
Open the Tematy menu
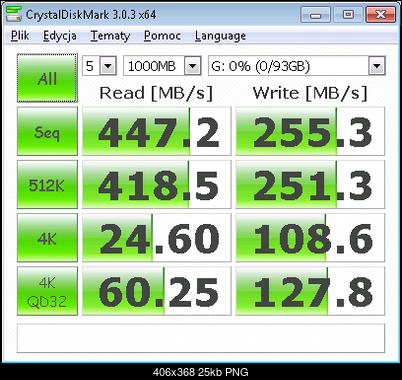pos(110,36)
